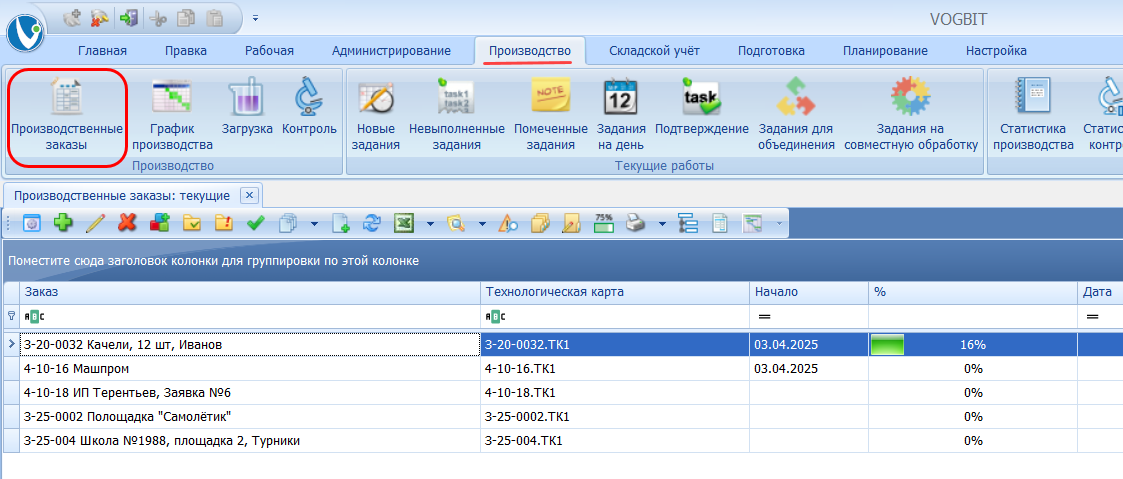Viewport: 1123px width, 479px height.
Task: Select the Производство ribbon tab
Action: coord(529,51)
